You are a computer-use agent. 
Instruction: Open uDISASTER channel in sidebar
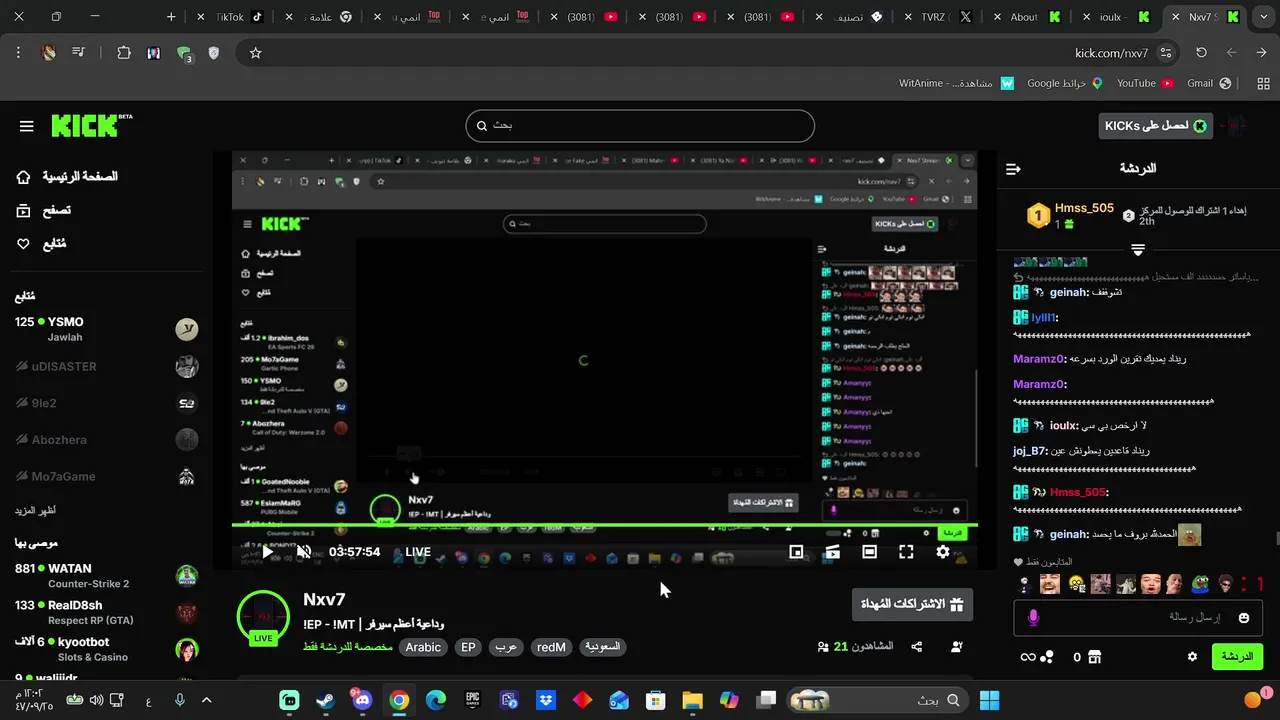pos(107,366)
